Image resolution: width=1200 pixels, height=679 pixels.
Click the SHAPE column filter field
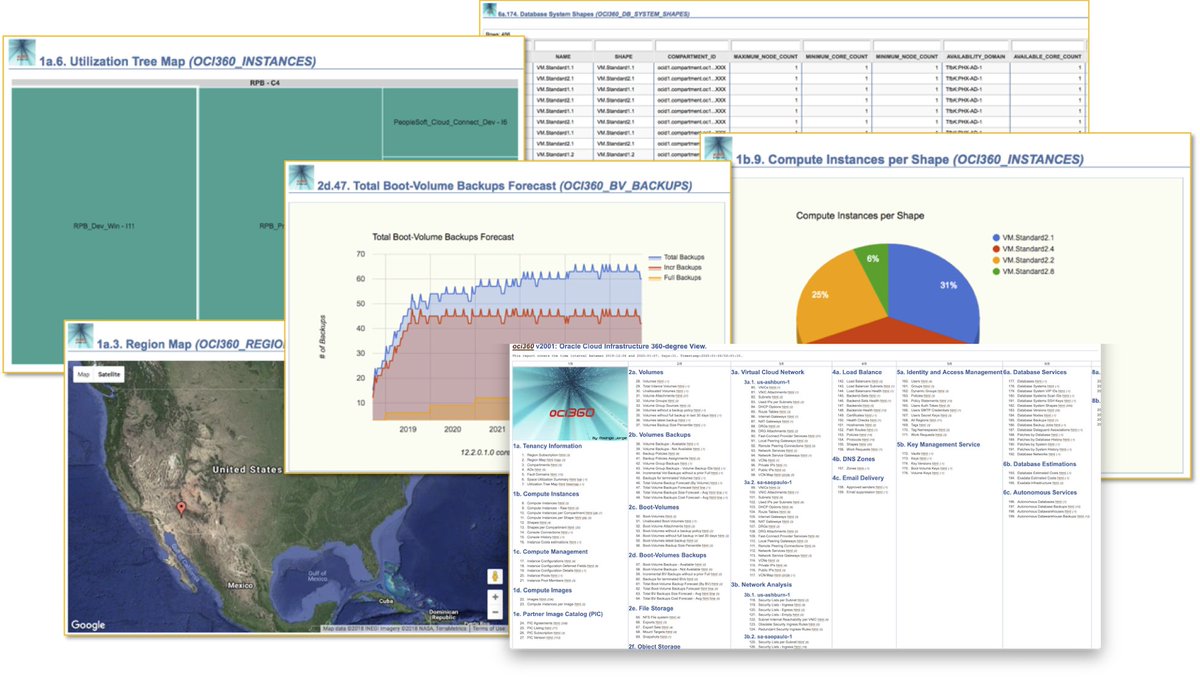[x=623, y=45]
